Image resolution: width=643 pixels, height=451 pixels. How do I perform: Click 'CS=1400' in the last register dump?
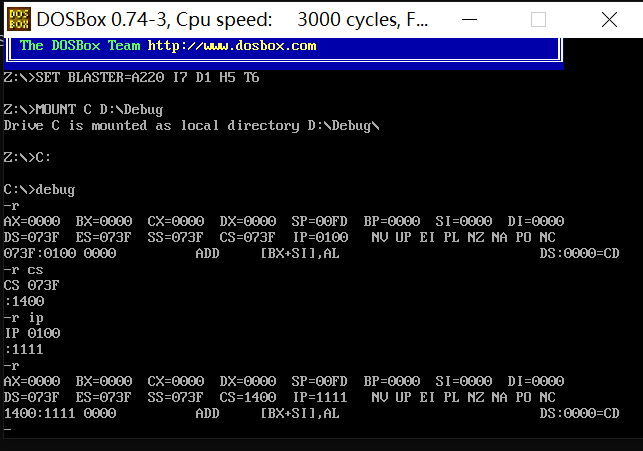pyautogui.click(x=248, y=397)
